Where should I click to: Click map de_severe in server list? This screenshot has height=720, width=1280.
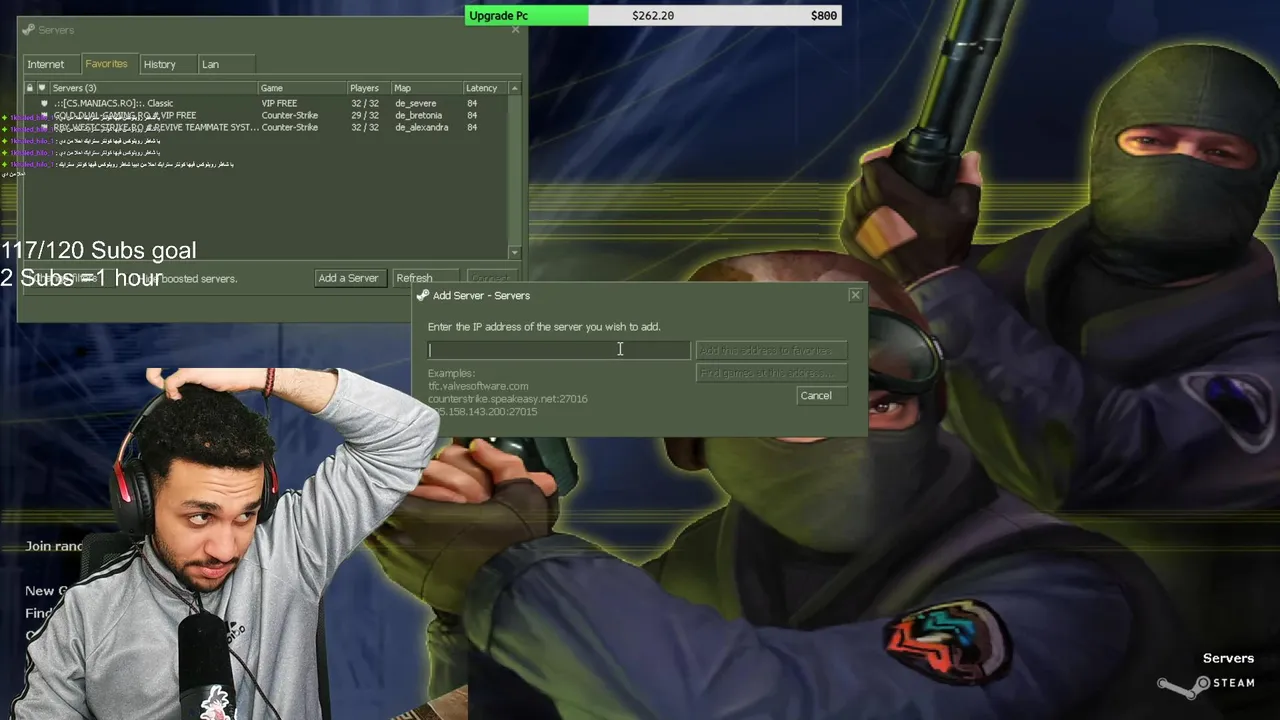tap(415, 103)
